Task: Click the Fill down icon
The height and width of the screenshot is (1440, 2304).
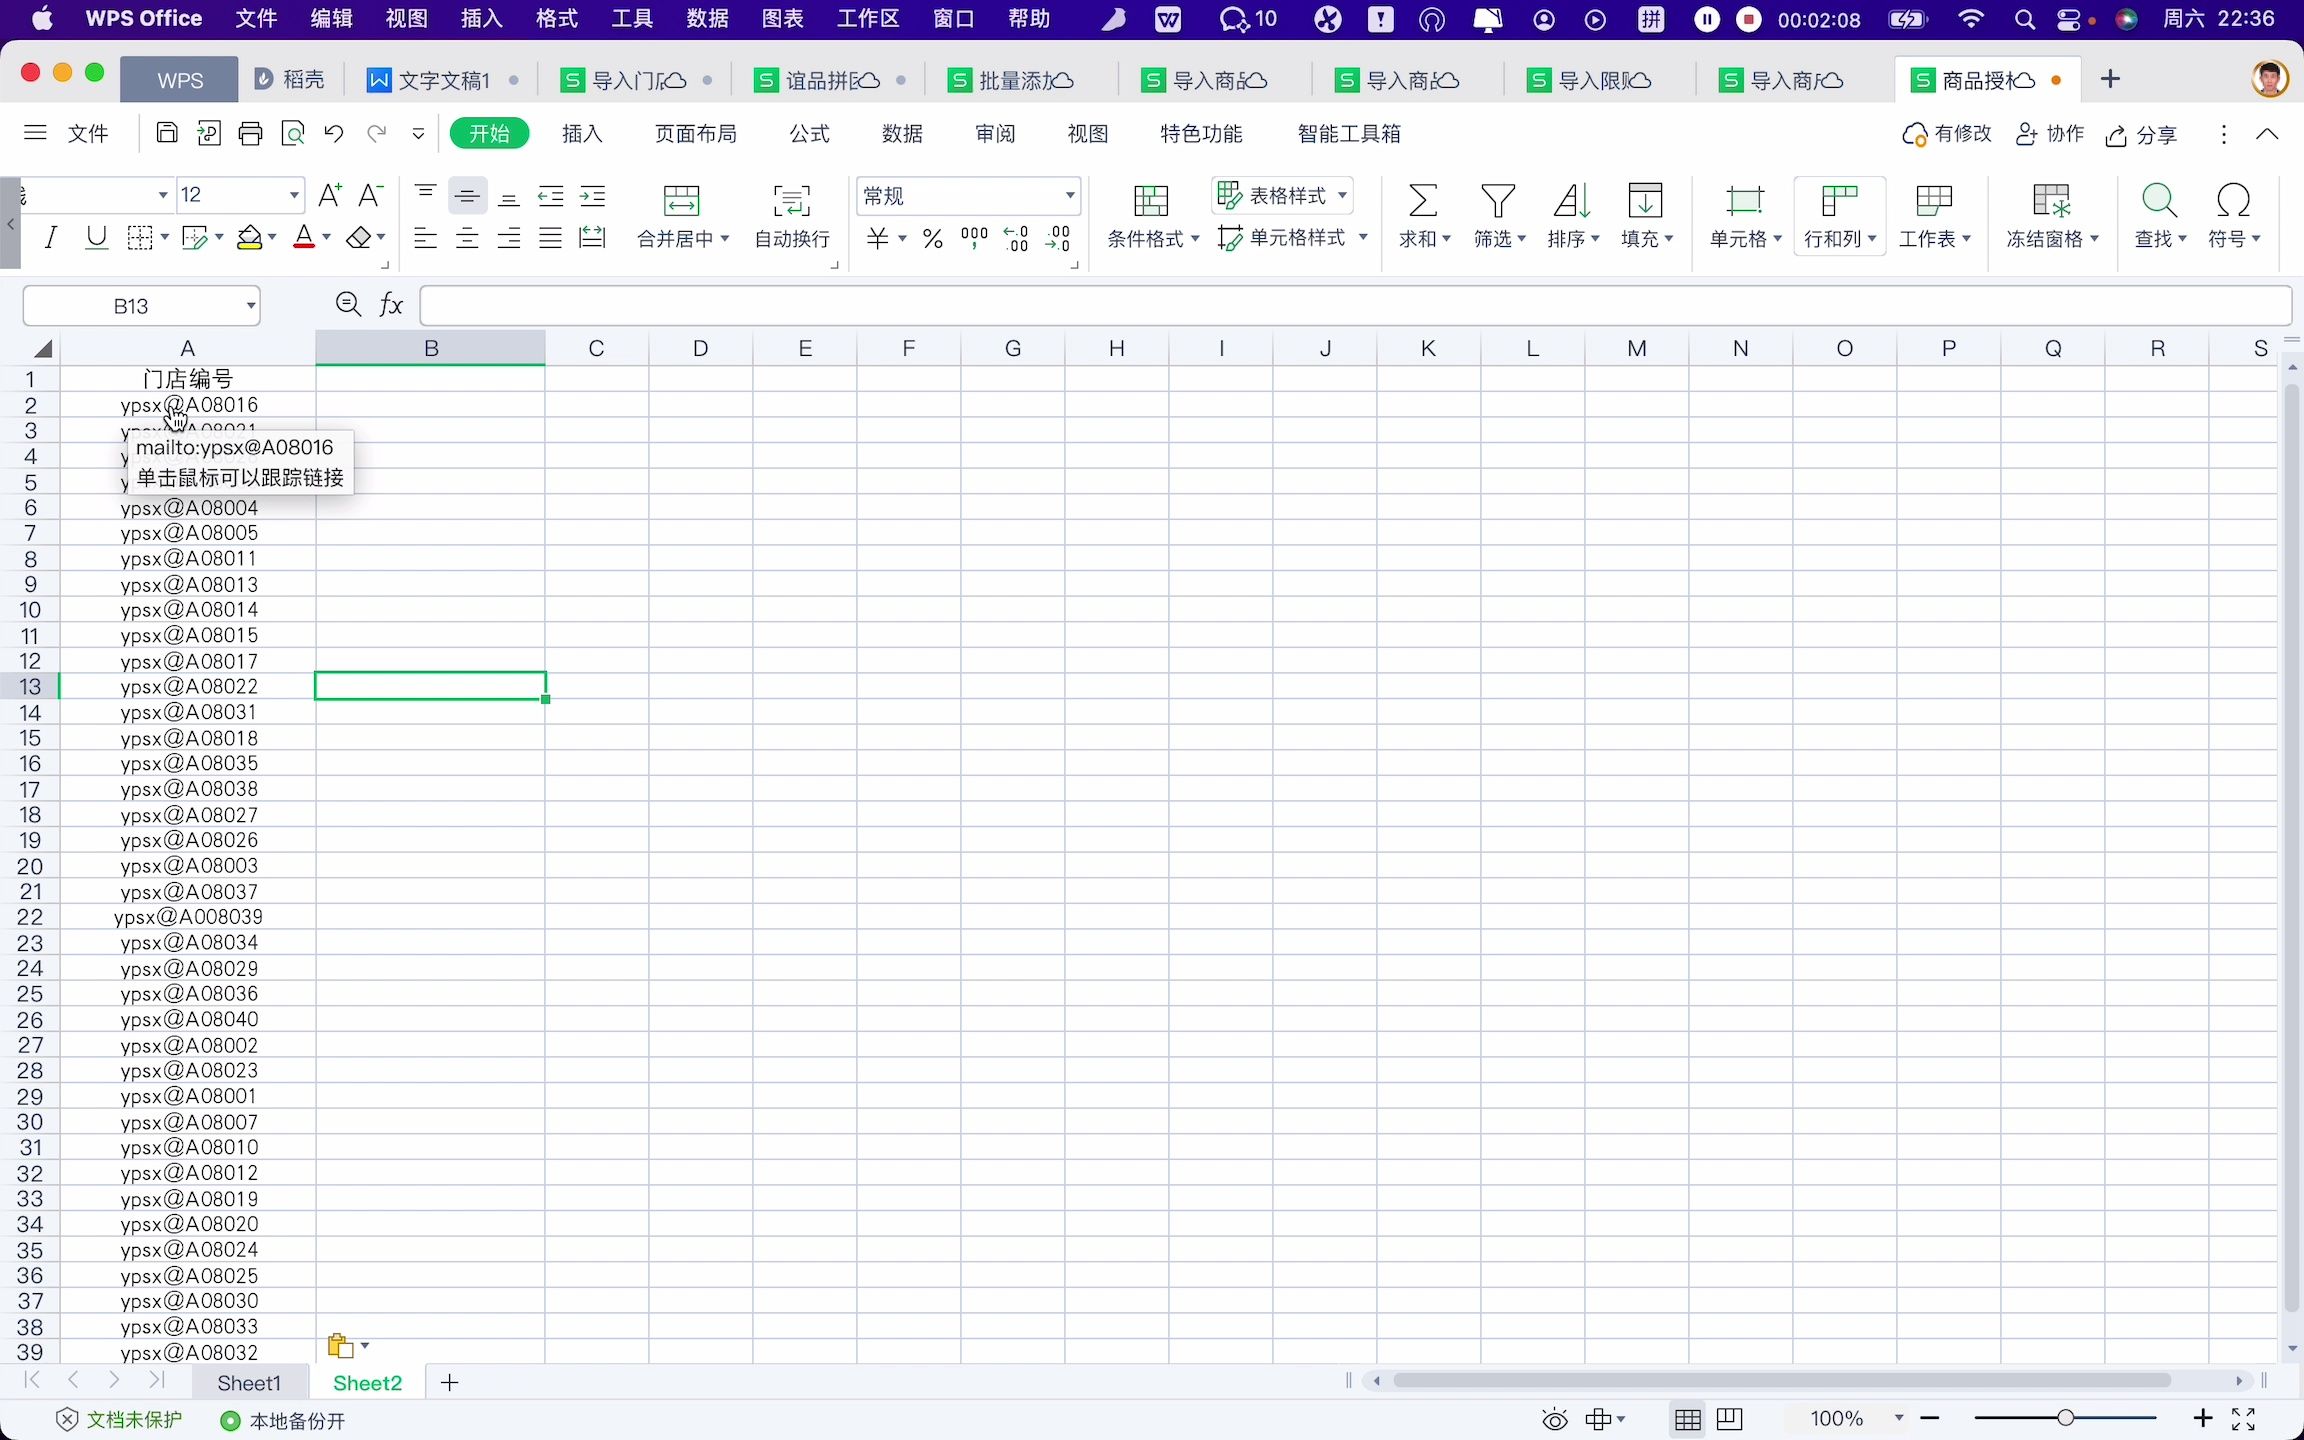Action: 1645,200
